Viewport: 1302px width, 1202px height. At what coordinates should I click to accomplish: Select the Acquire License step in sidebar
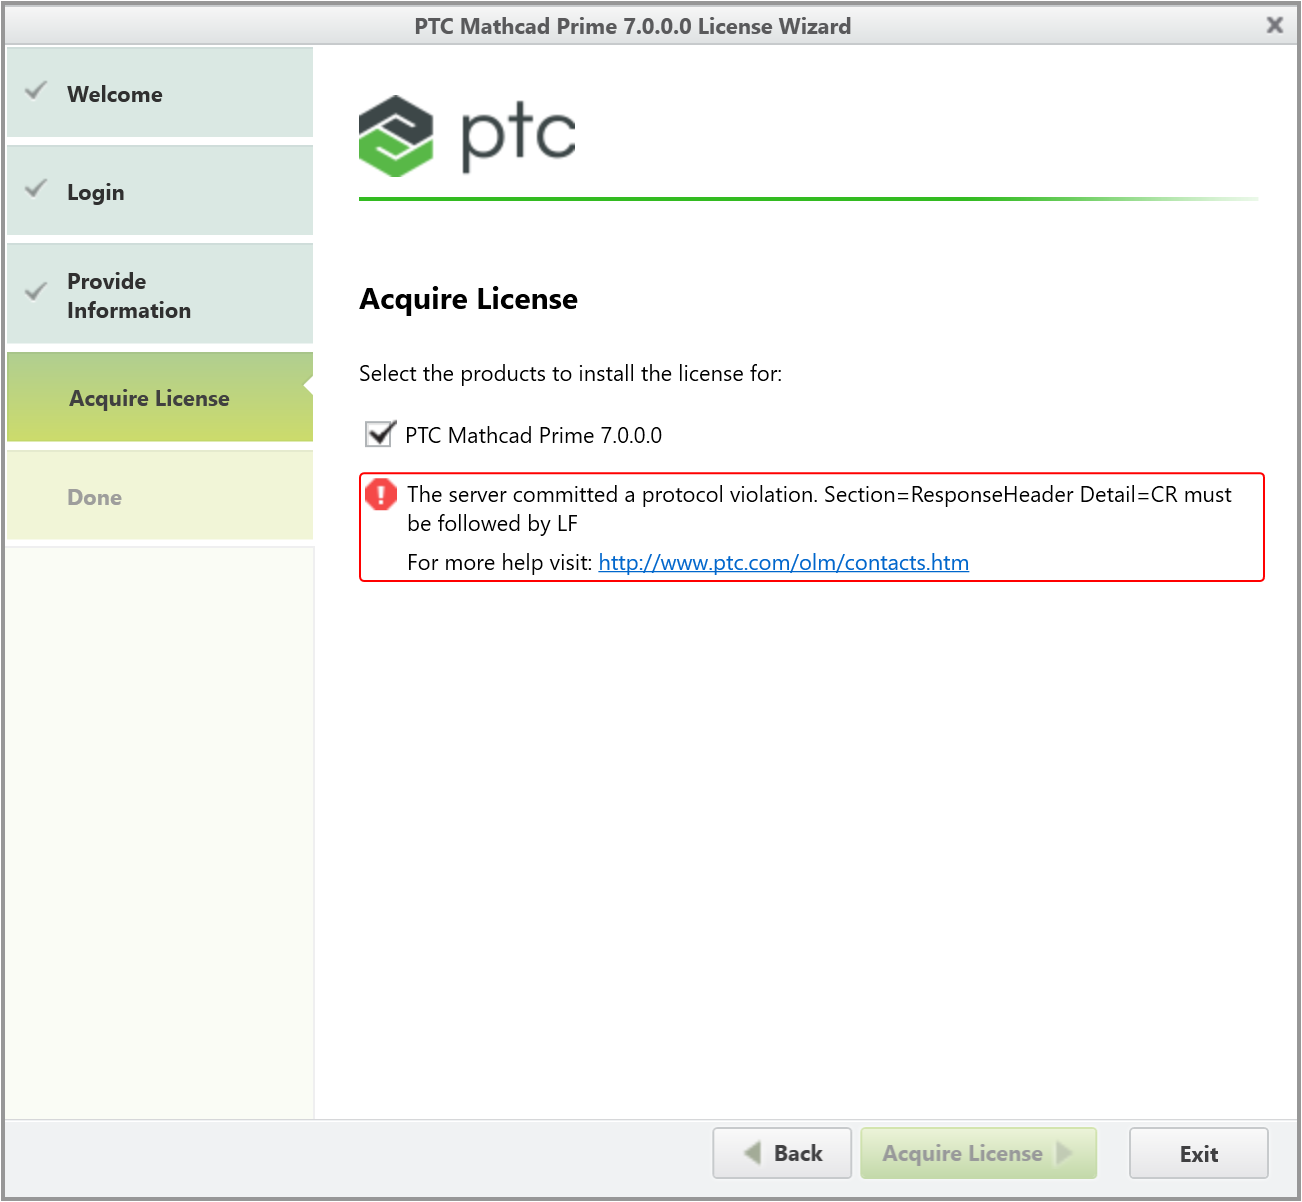[148, 397]
